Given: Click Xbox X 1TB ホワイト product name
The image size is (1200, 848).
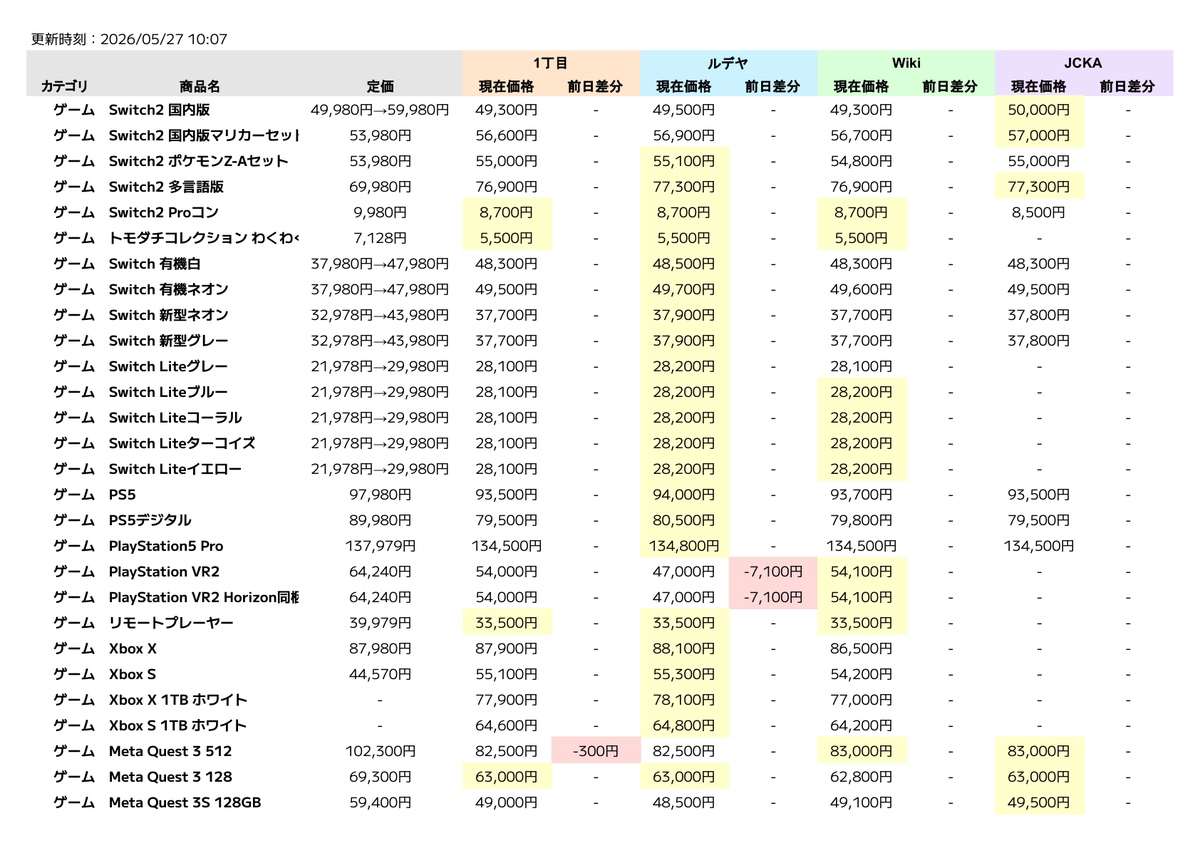Looking at the screenshot, I should [x=178, y=700].
